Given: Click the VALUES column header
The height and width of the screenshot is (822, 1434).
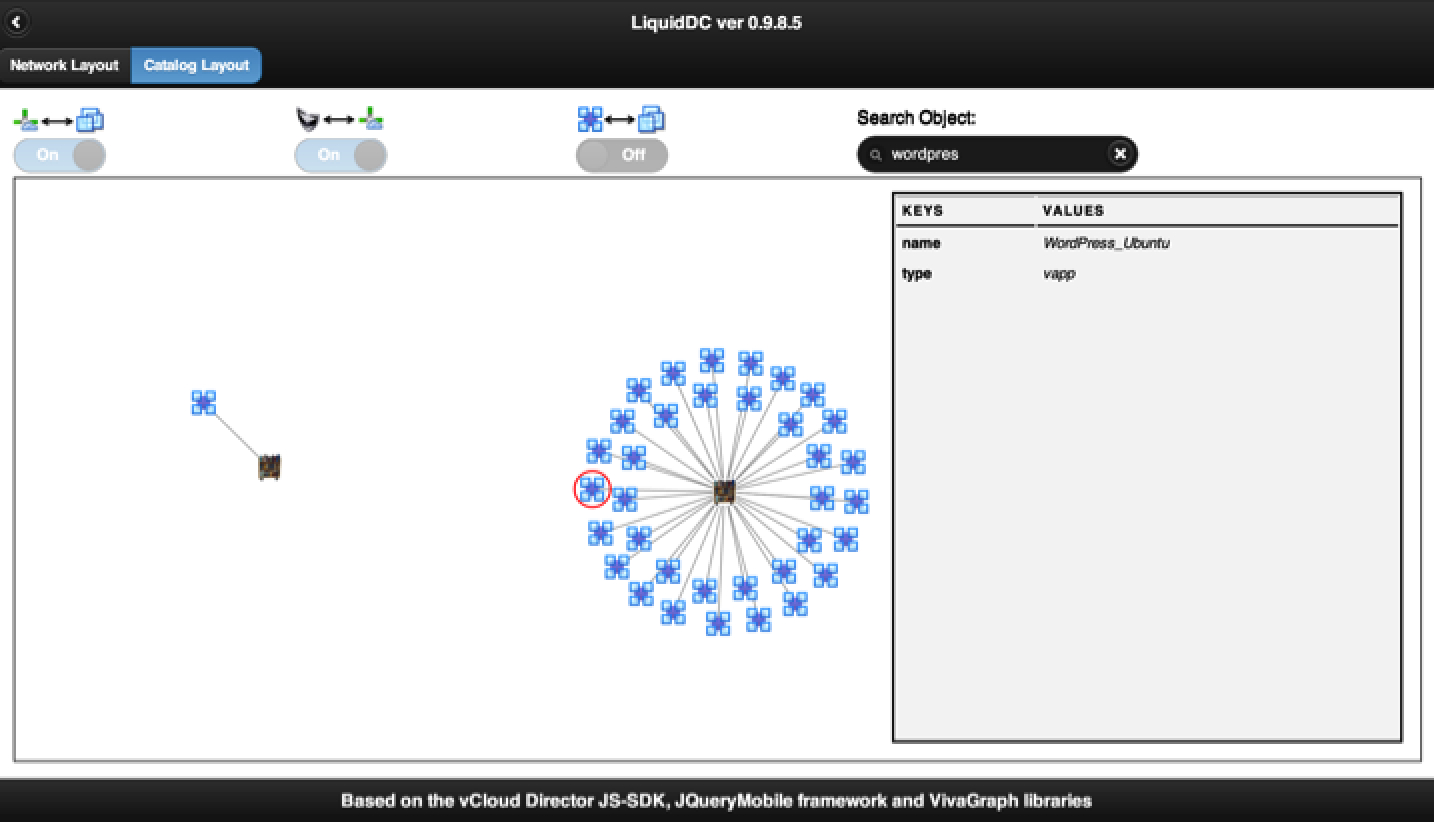Looking at the screenshot, I should tap(1073, 211).
